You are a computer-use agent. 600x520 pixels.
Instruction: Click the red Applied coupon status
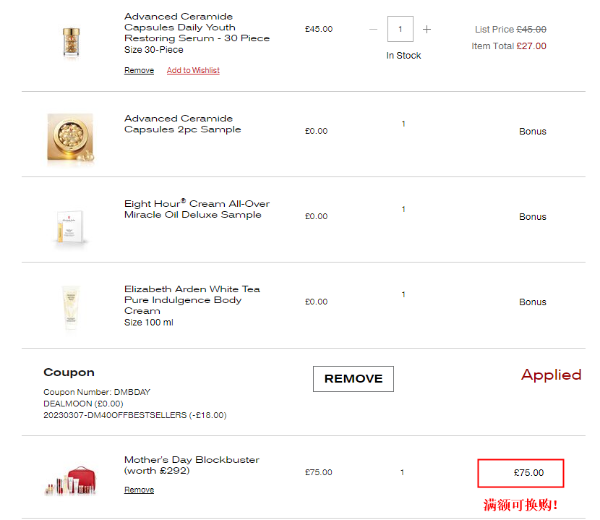(551, 375)
